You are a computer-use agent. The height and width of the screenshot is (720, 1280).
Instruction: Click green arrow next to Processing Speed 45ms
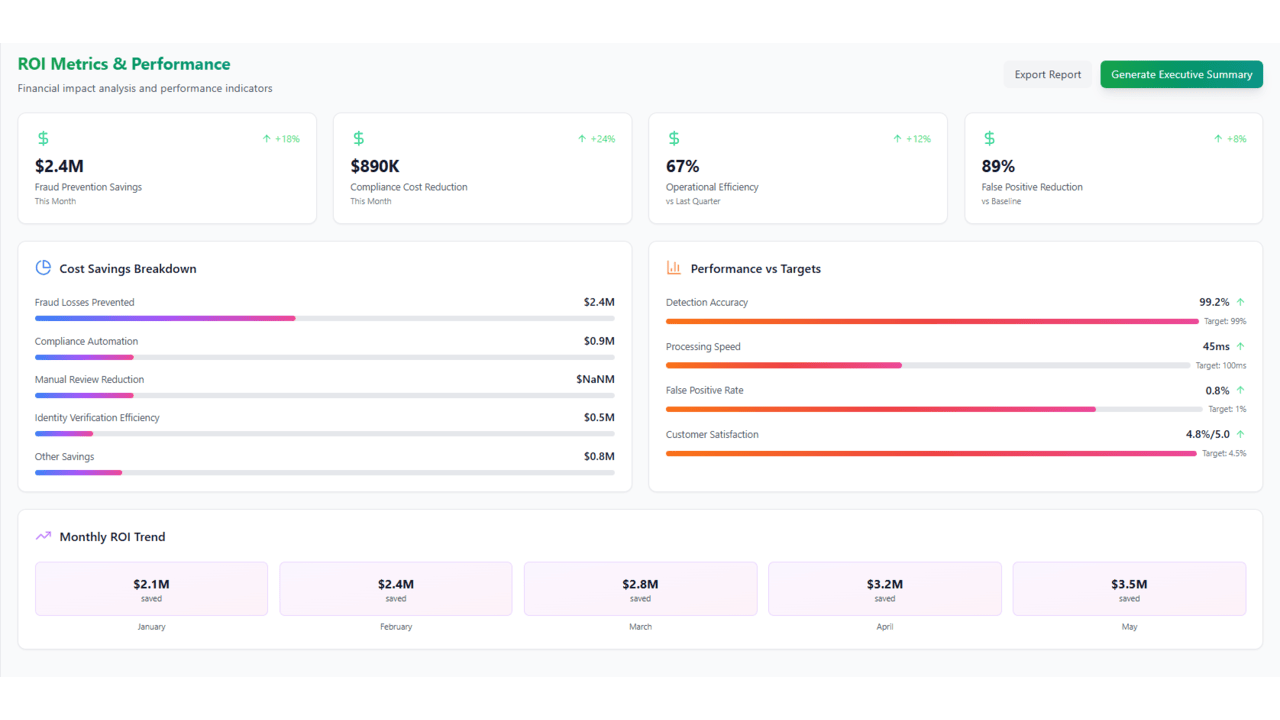(x=1240, y=346)
